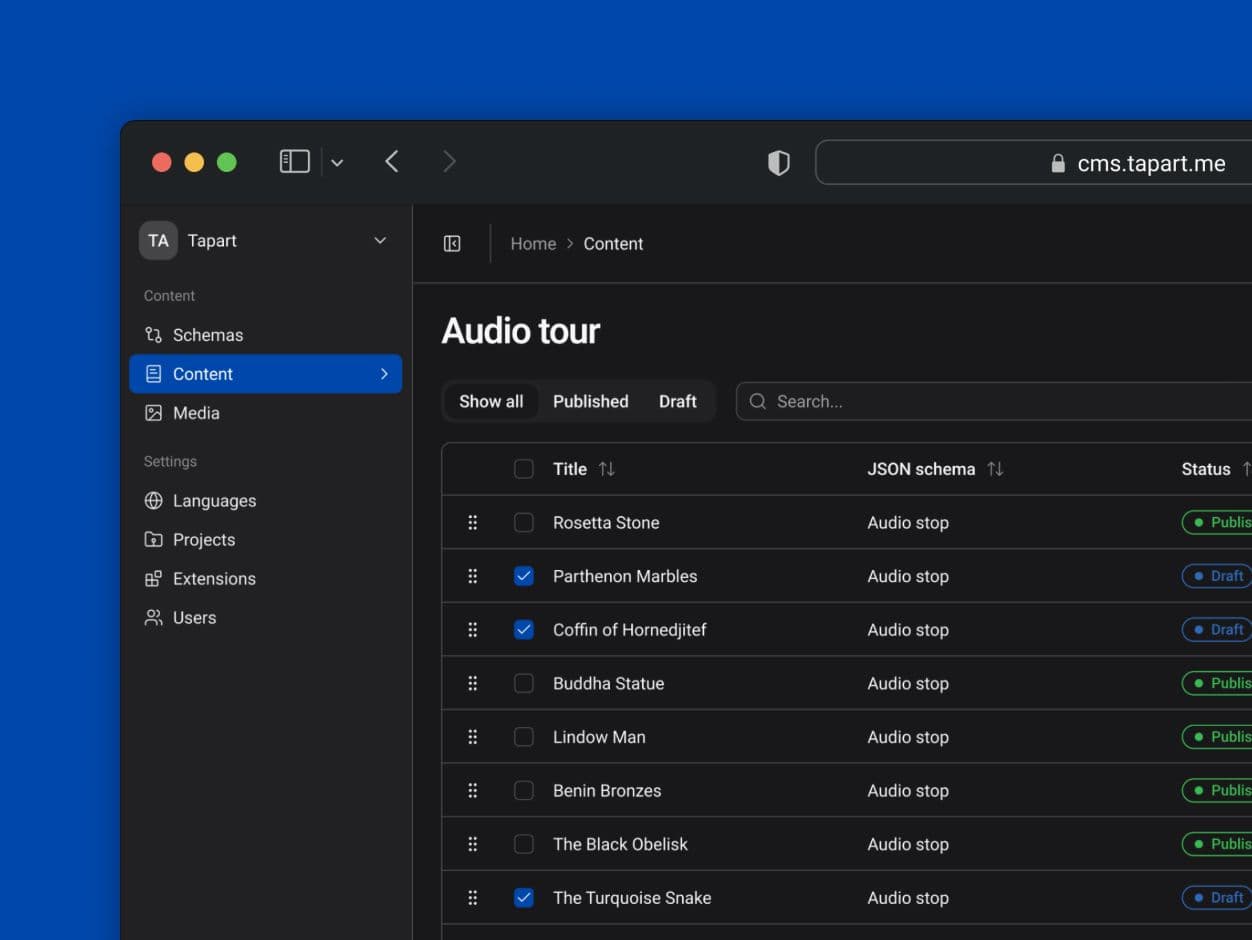Uncheck The Turquoise Snake checkbox
Viewport: 1252px width, 940px height.
pos(524,898)
